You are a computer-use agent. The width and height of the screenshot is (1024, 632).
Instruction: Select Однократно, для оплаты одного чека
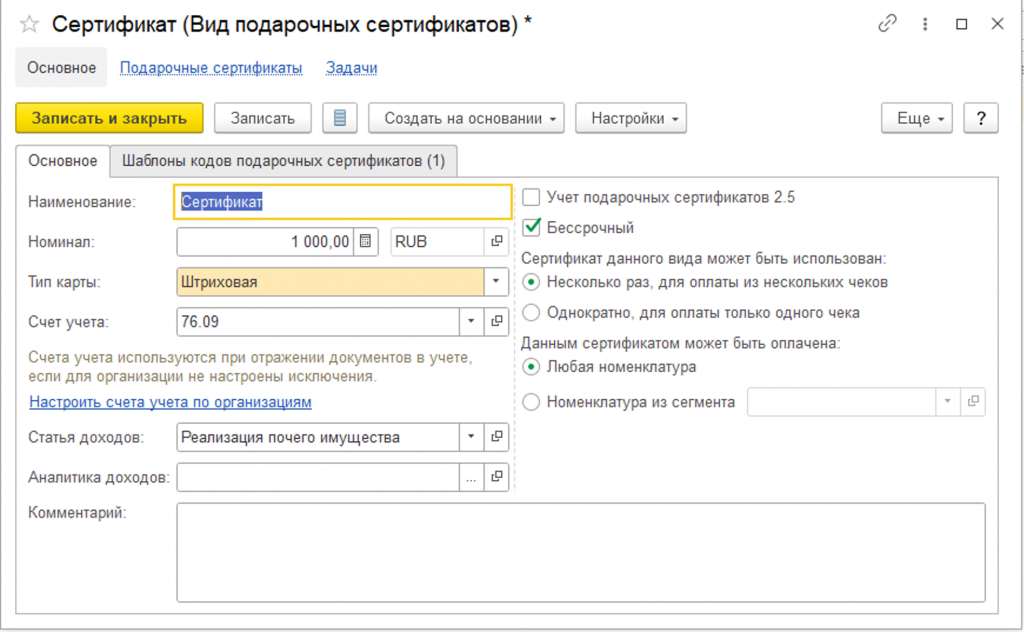(x=532, y=313)
